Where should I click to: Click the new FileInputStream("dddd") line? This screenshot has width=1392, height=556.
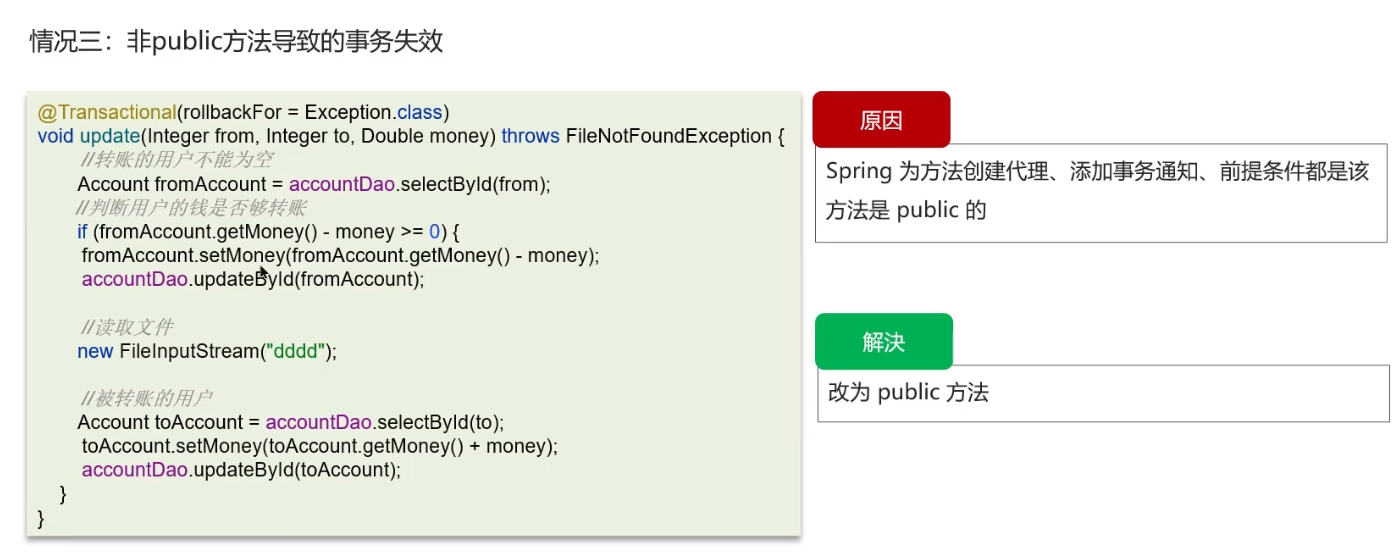click(207, 352)
